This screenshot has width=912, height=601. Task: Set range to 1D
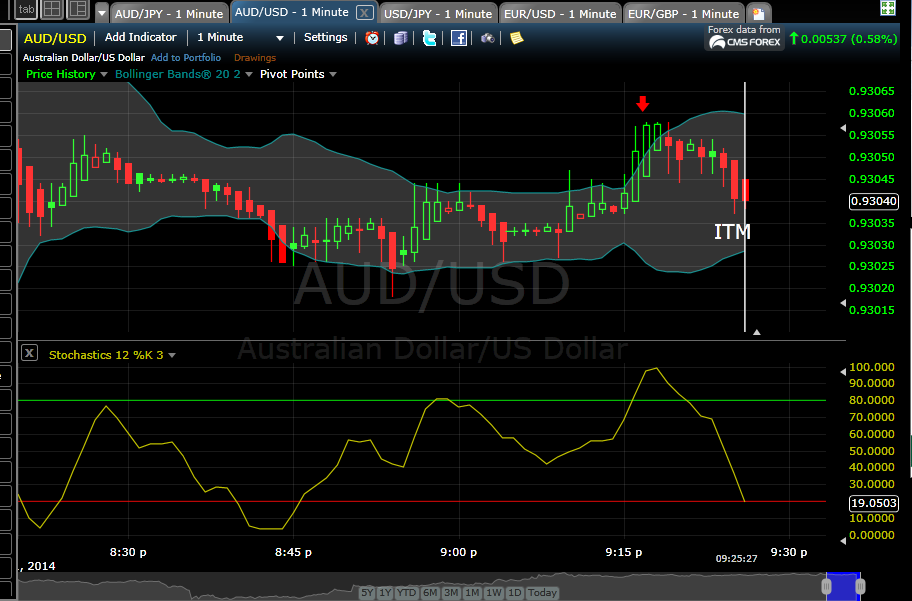515,592
